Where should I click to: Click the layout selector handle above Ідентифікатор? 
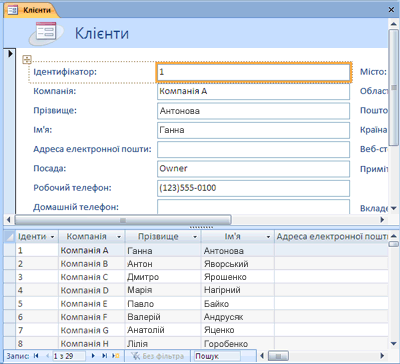27,60
